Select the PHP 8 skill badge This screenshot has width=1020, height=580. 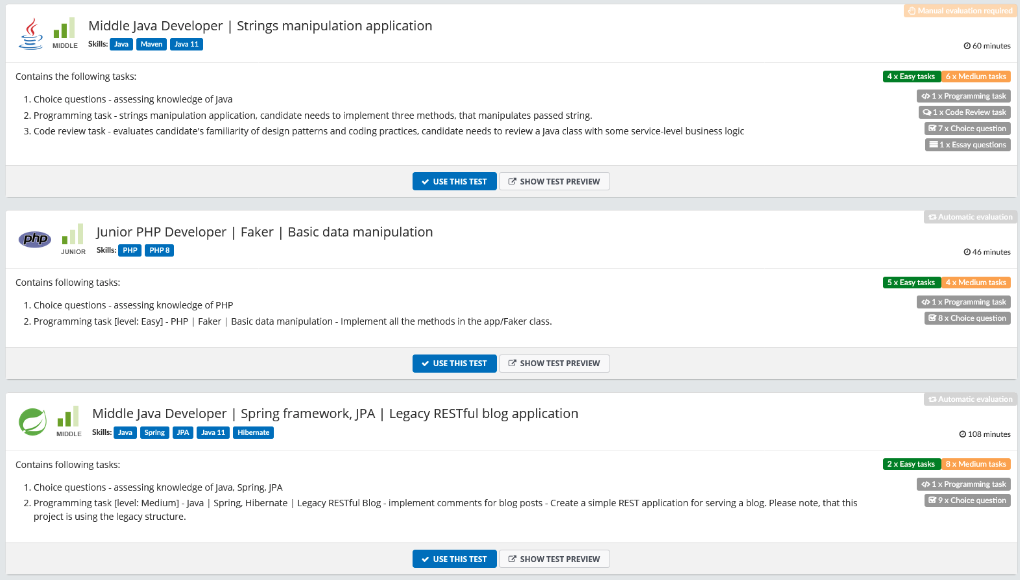coord(157,250)
